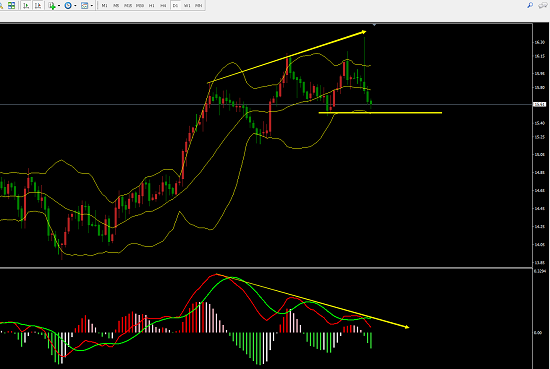The image size is (550, 369).
Task: Select the D1 daily timeframe
Action: click(x=175, y=5)
